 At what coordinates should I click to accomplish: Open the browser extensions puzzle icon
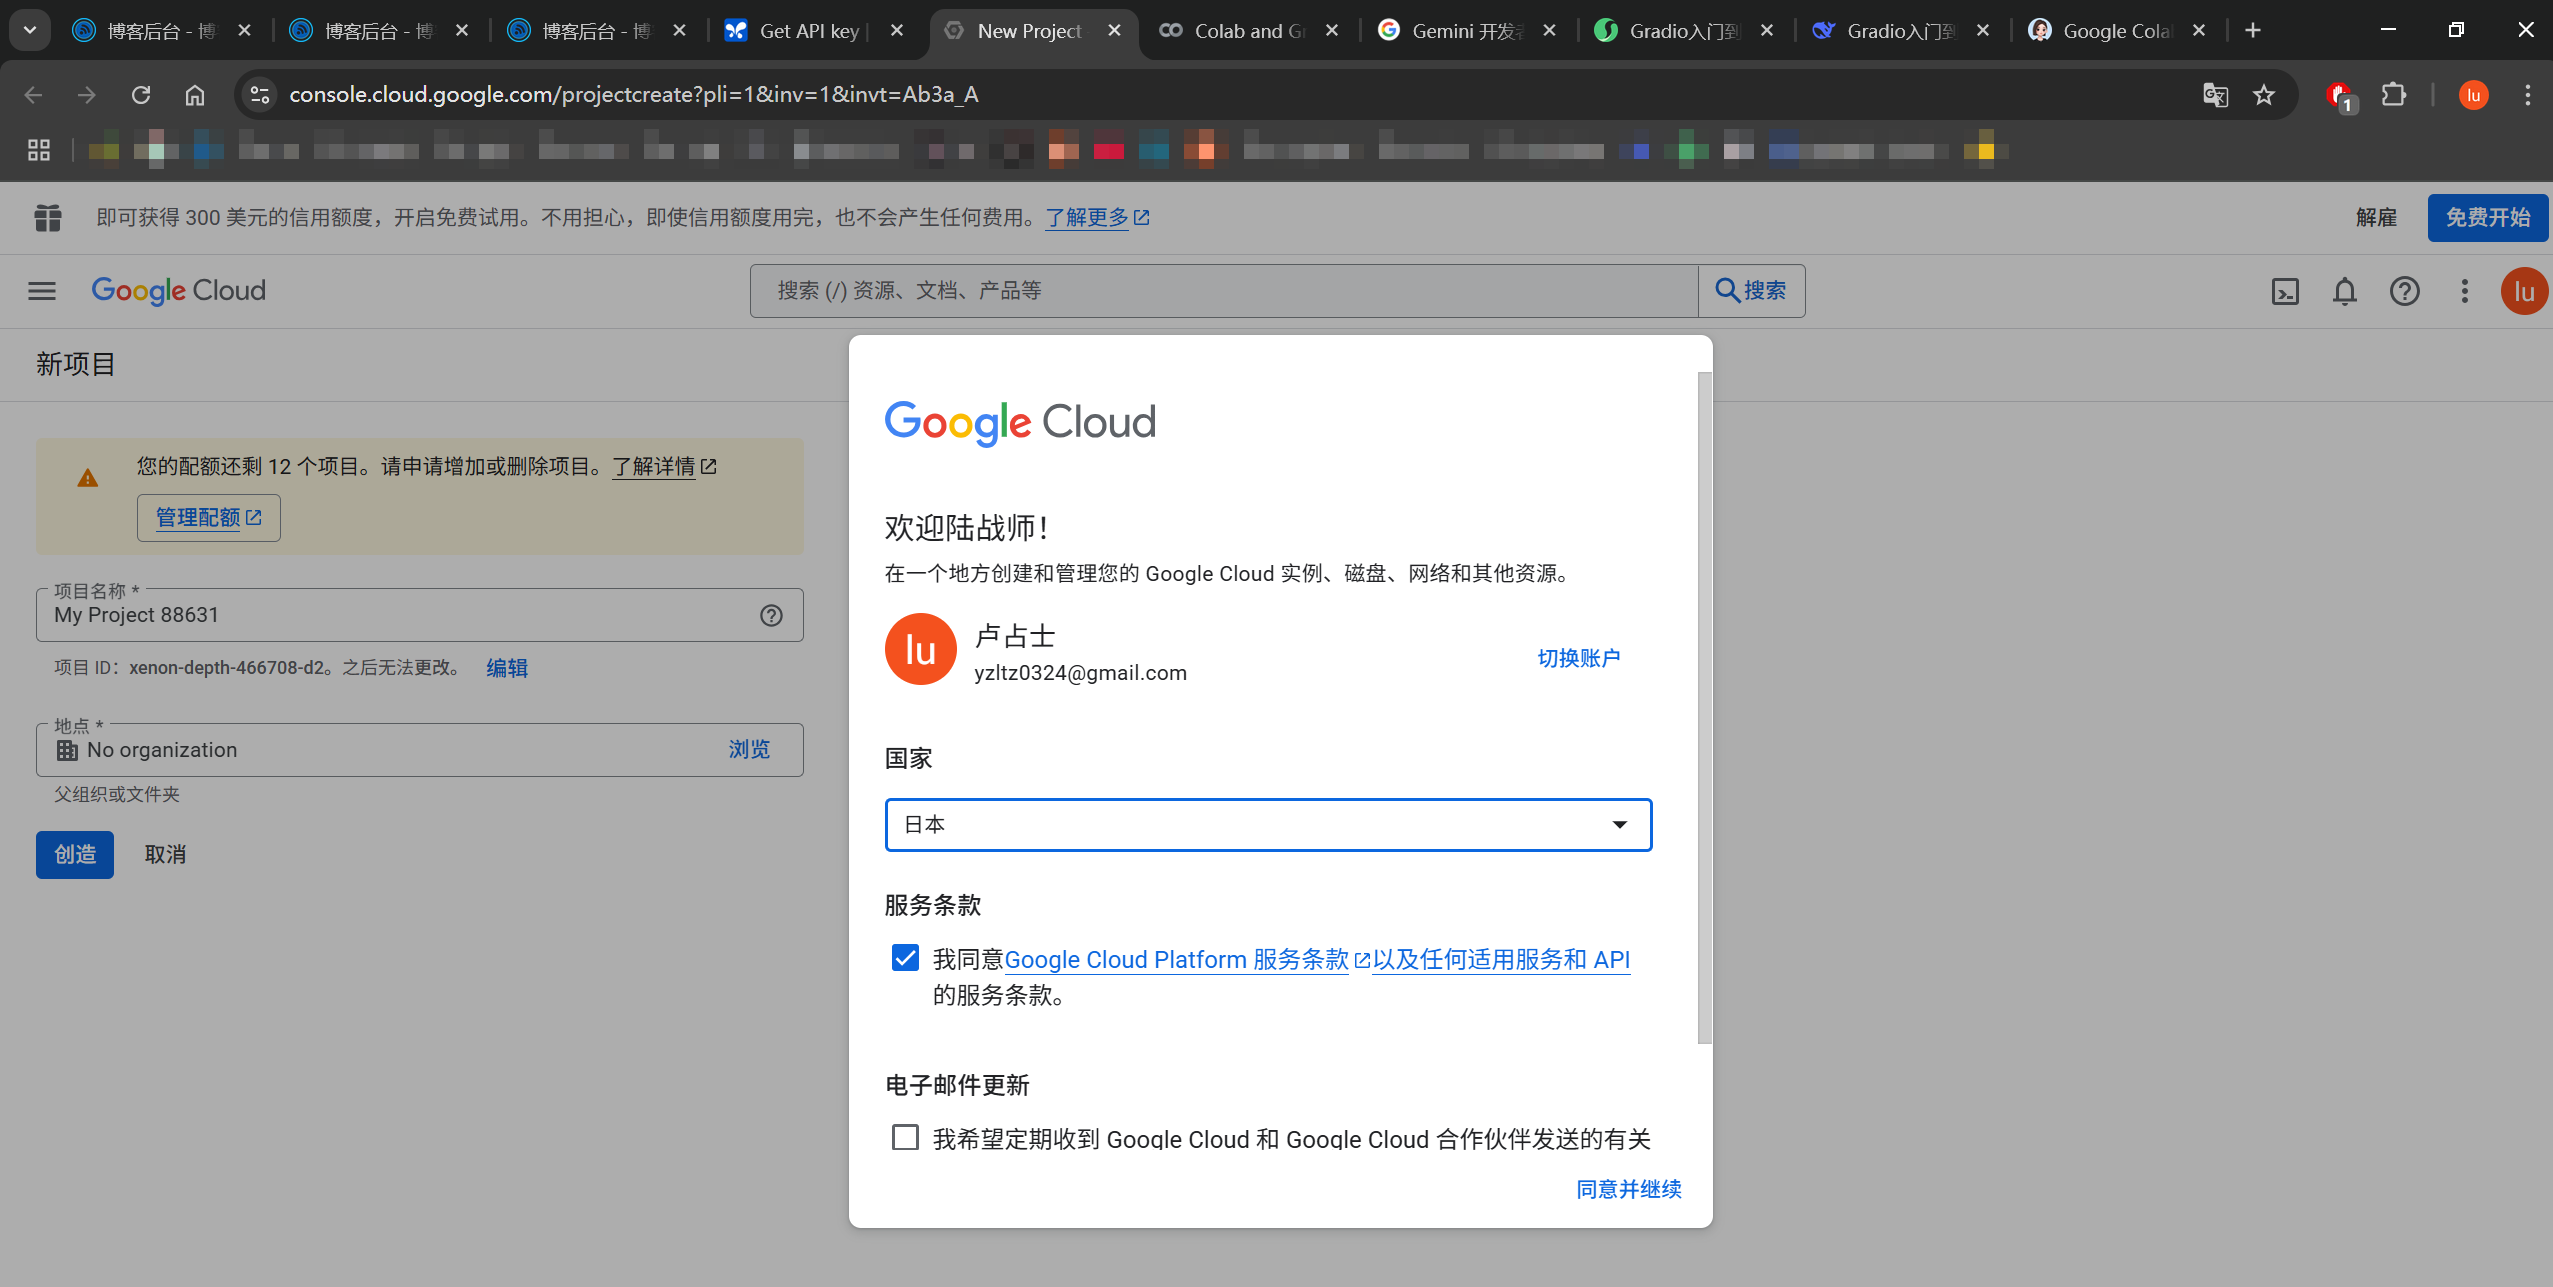[2394, 95]
